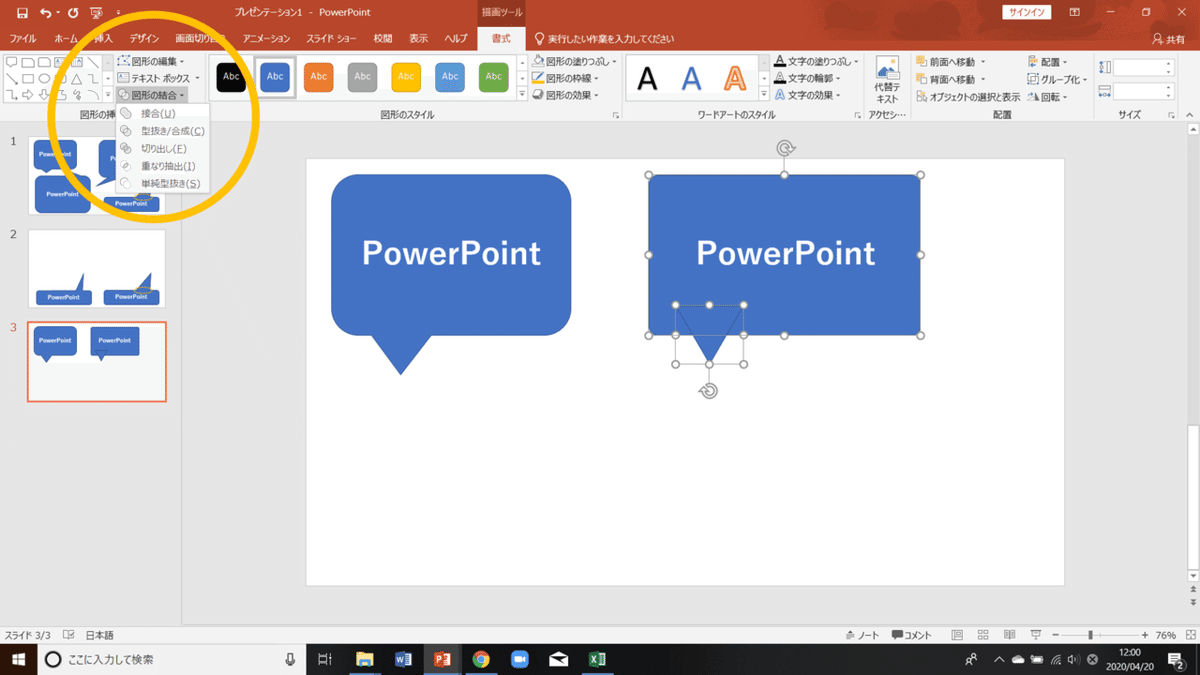This screenshot has height=675, width=1200.
Task: Apply the green Abc shape style
Action: (x=494, y=77)
